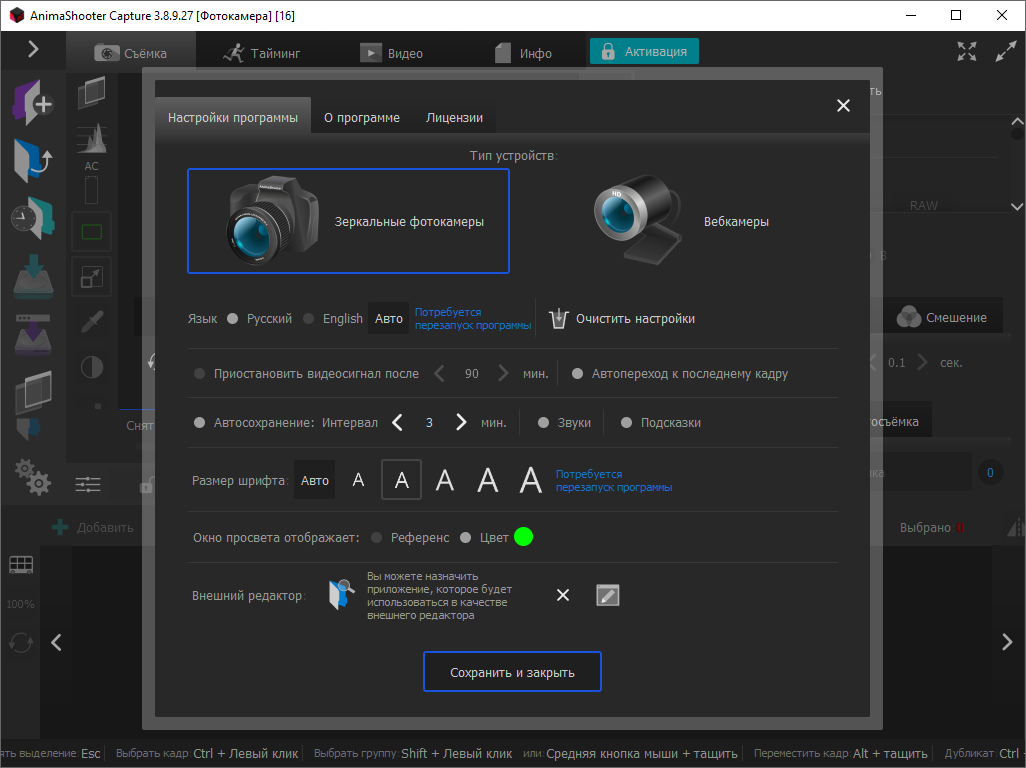Toggle the grid view icon
Screen dimensions: 1026x768
click(x=21, y=565)
